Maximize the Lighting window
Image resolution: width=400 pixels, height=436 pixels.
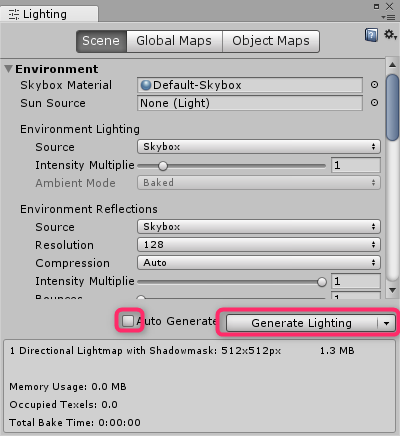click(376, 6)
